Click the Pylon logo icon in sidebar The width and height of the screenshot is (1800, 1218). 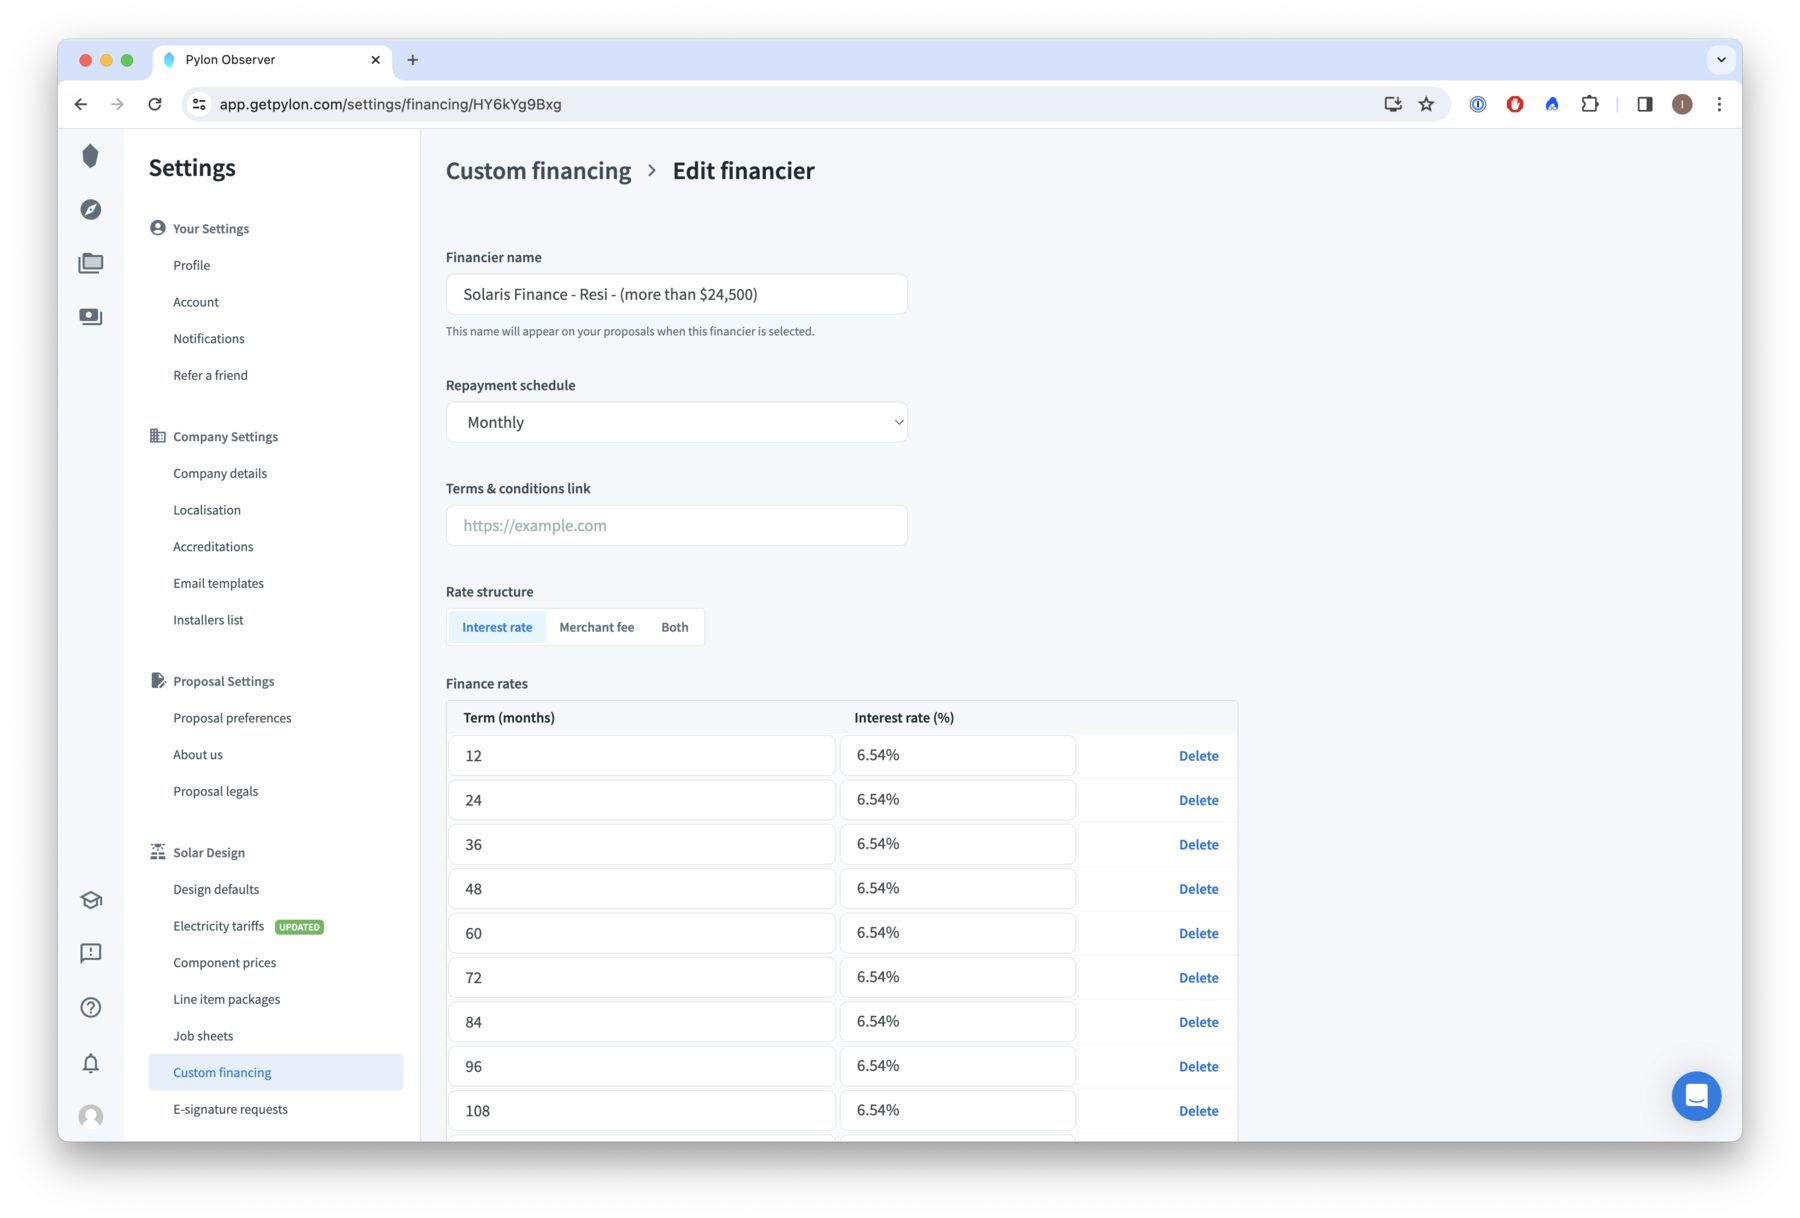91,156
